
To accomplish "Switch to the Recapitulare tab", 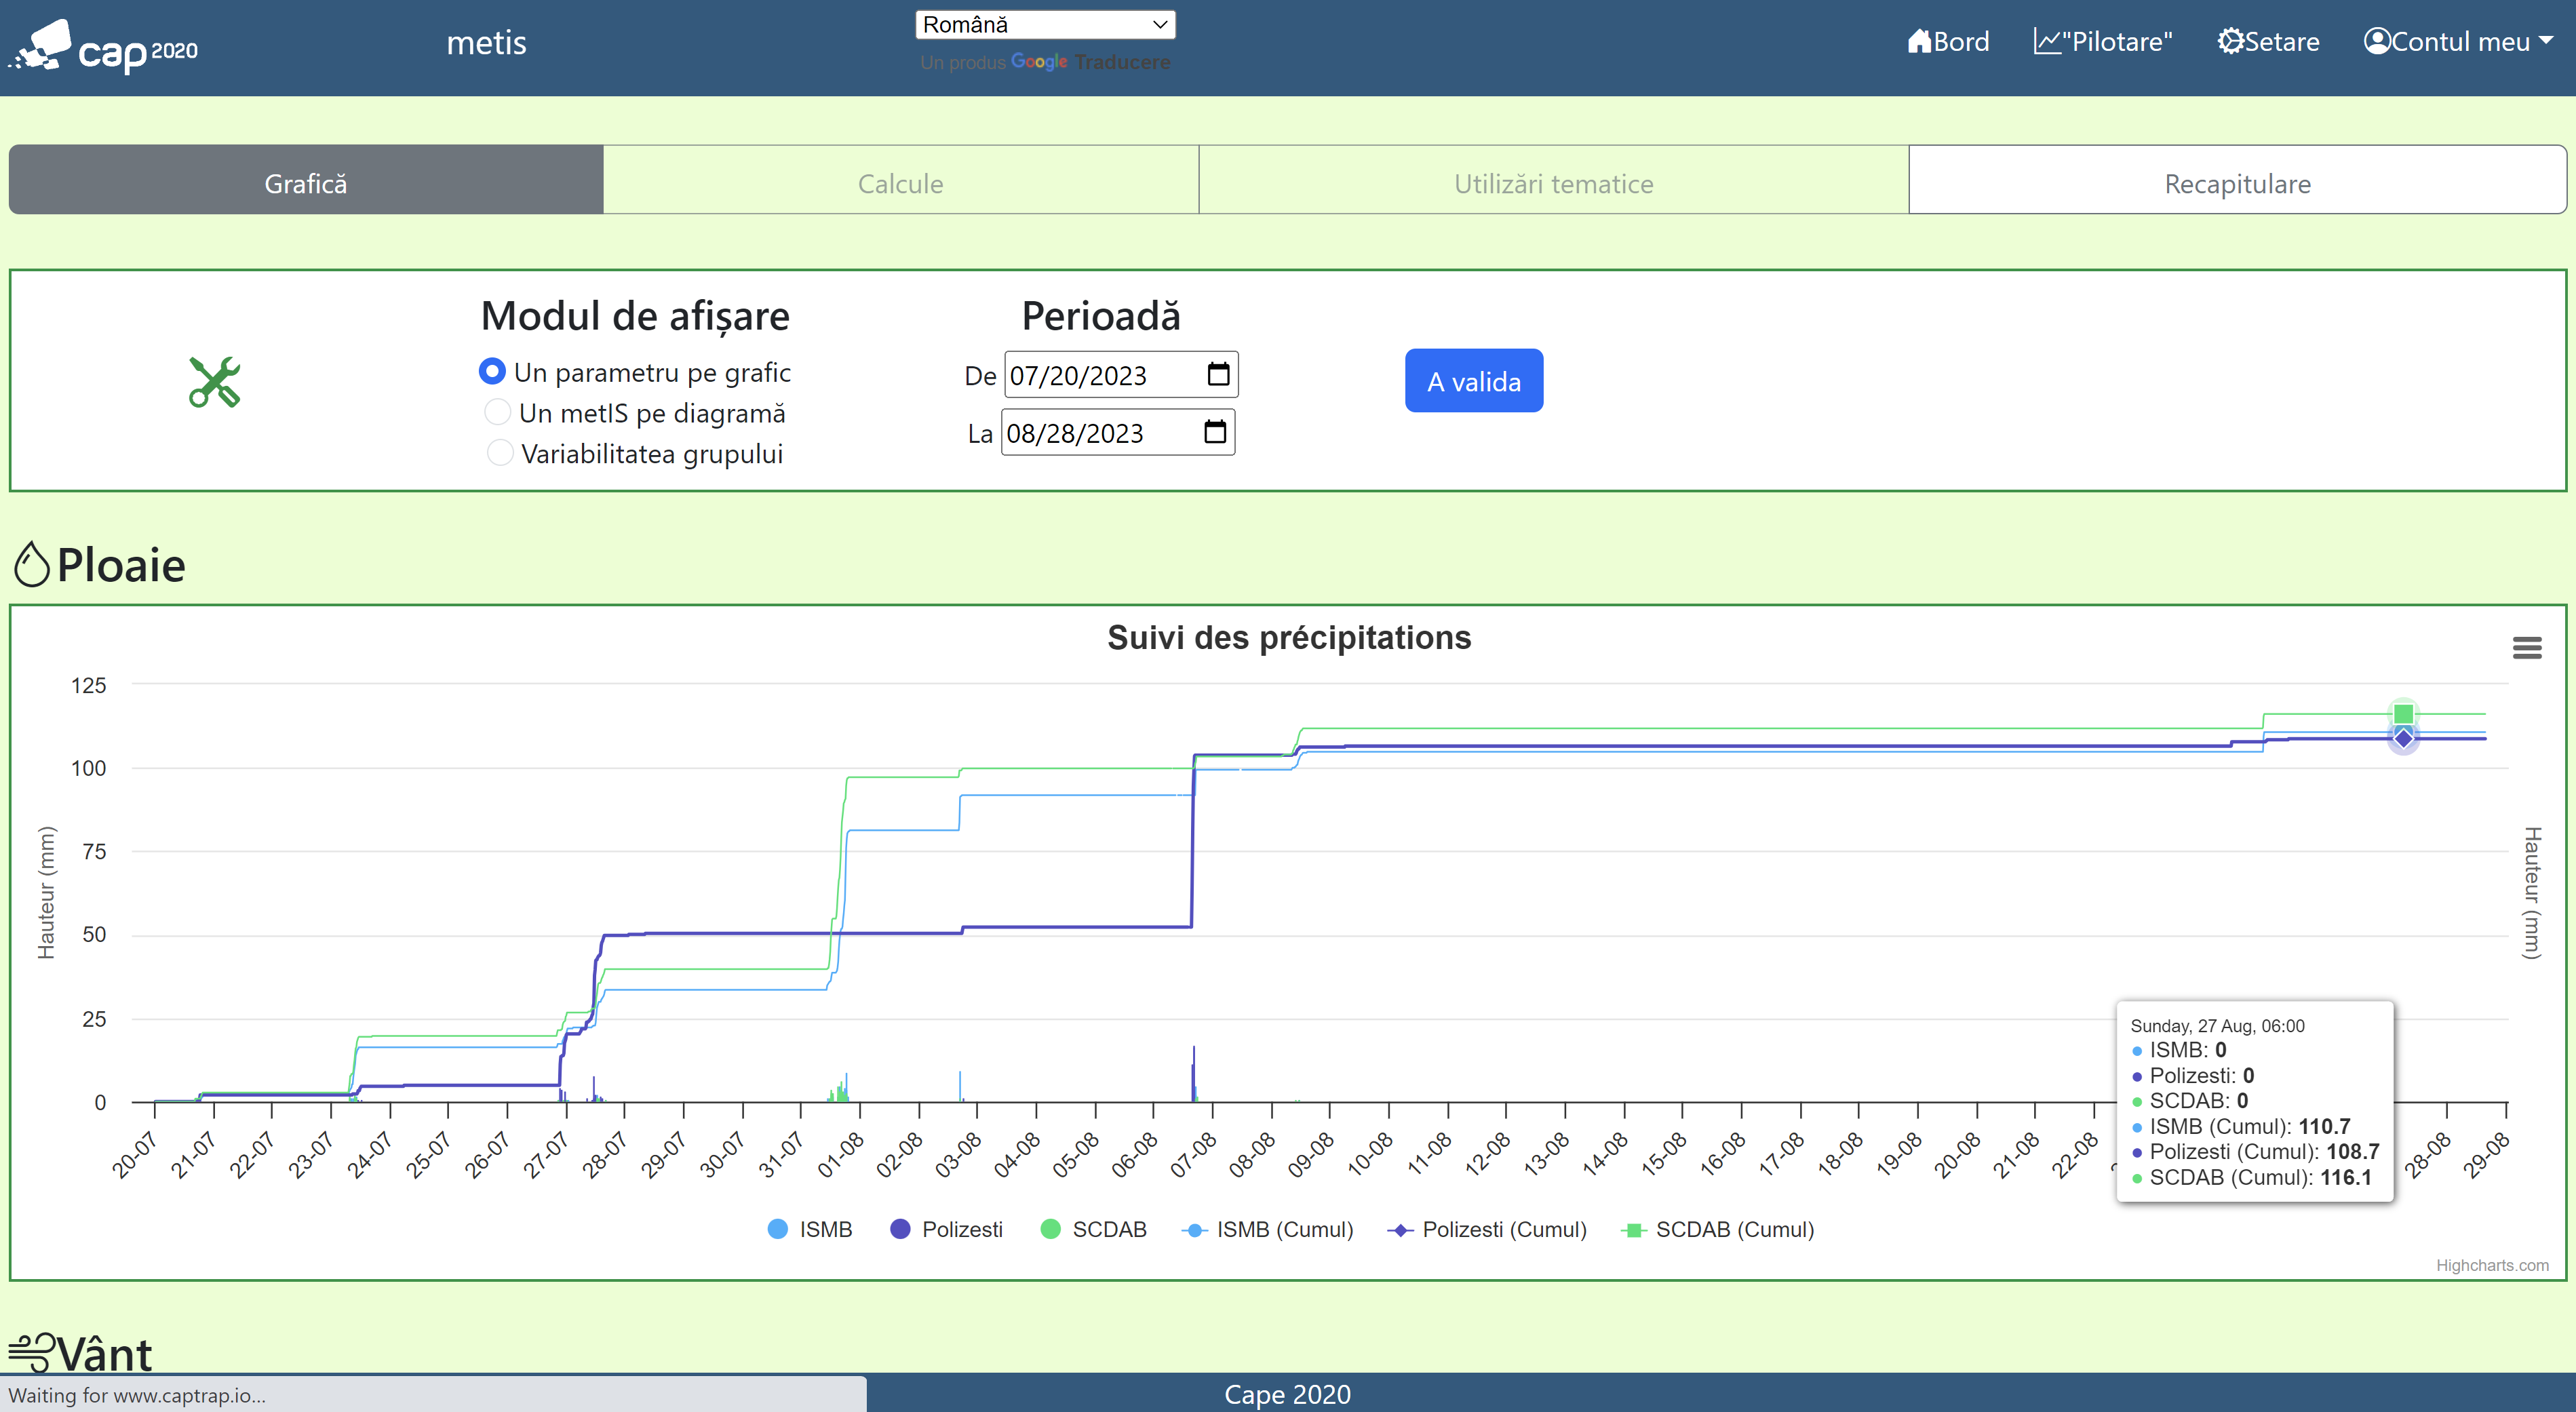I will 2236,183.
